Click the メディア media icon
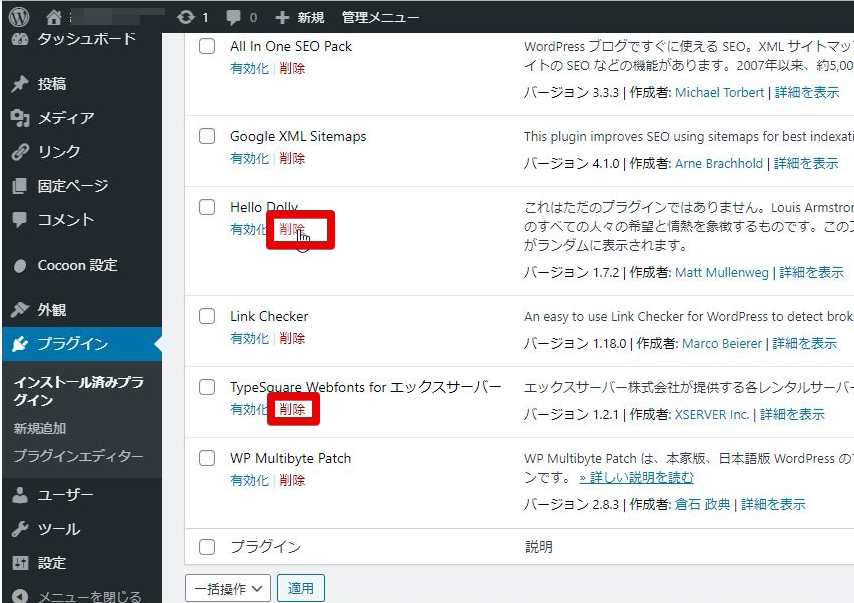 point(20,118)
